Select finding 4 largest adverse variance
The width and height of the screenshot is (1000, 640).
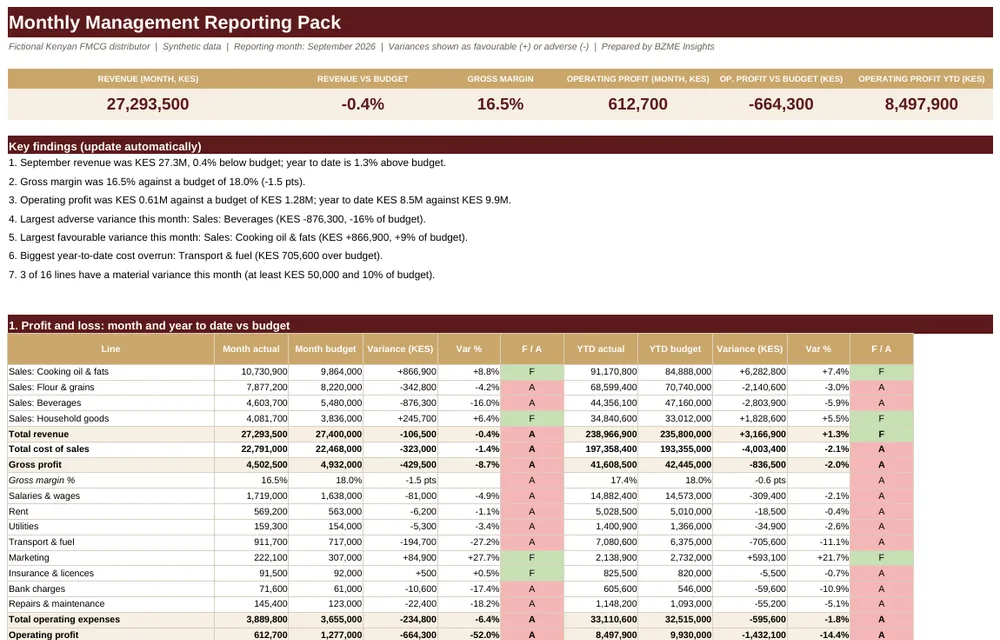(x=217, y=219)
